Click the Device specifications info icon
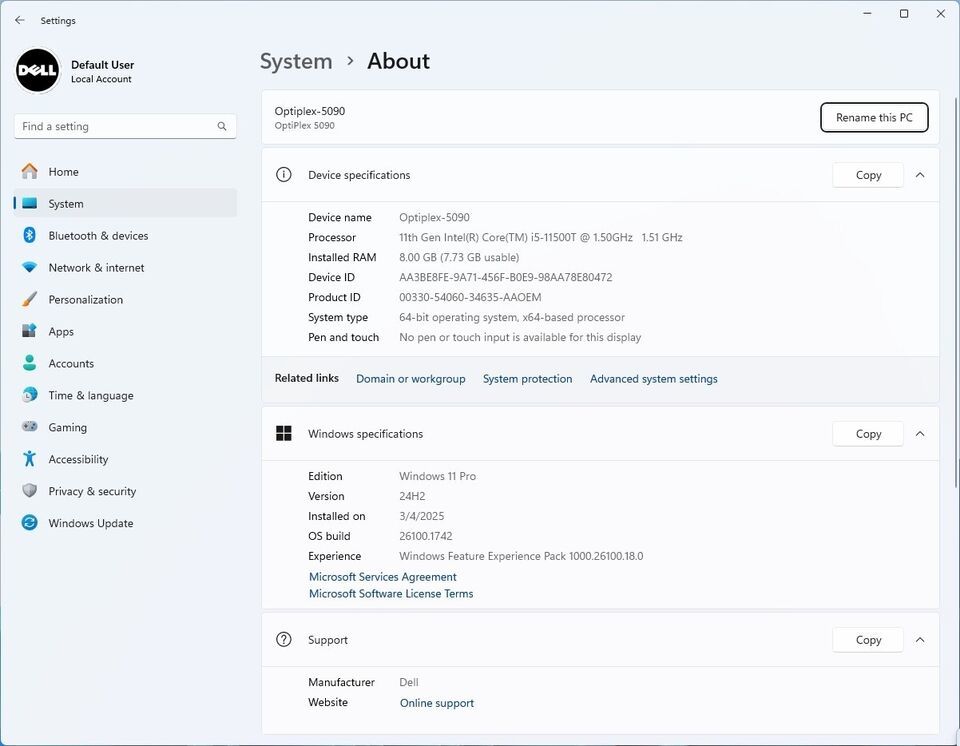 [x=283, y=175]
